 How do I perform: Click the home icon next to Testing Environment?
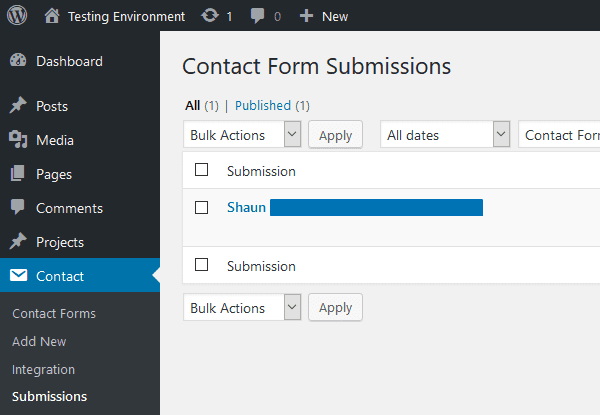[x=52, y=16]
